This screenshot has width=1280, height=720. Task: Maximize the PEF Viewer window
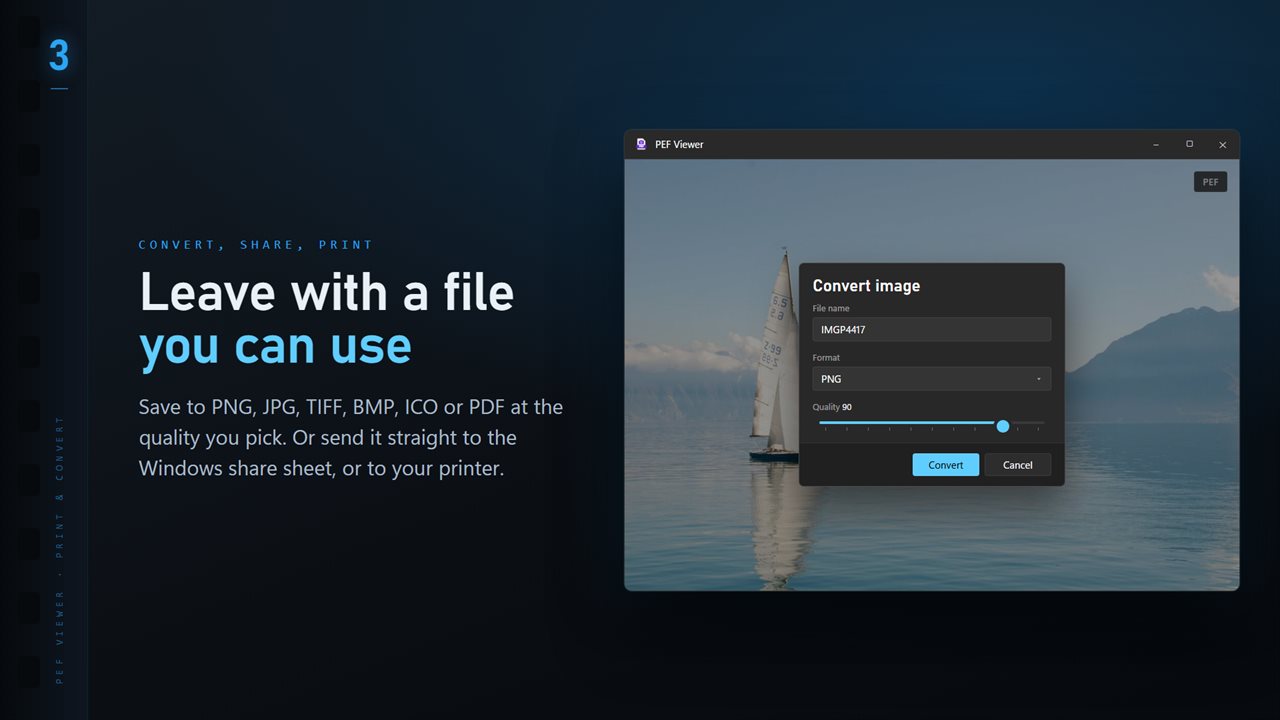point(1189,145)
